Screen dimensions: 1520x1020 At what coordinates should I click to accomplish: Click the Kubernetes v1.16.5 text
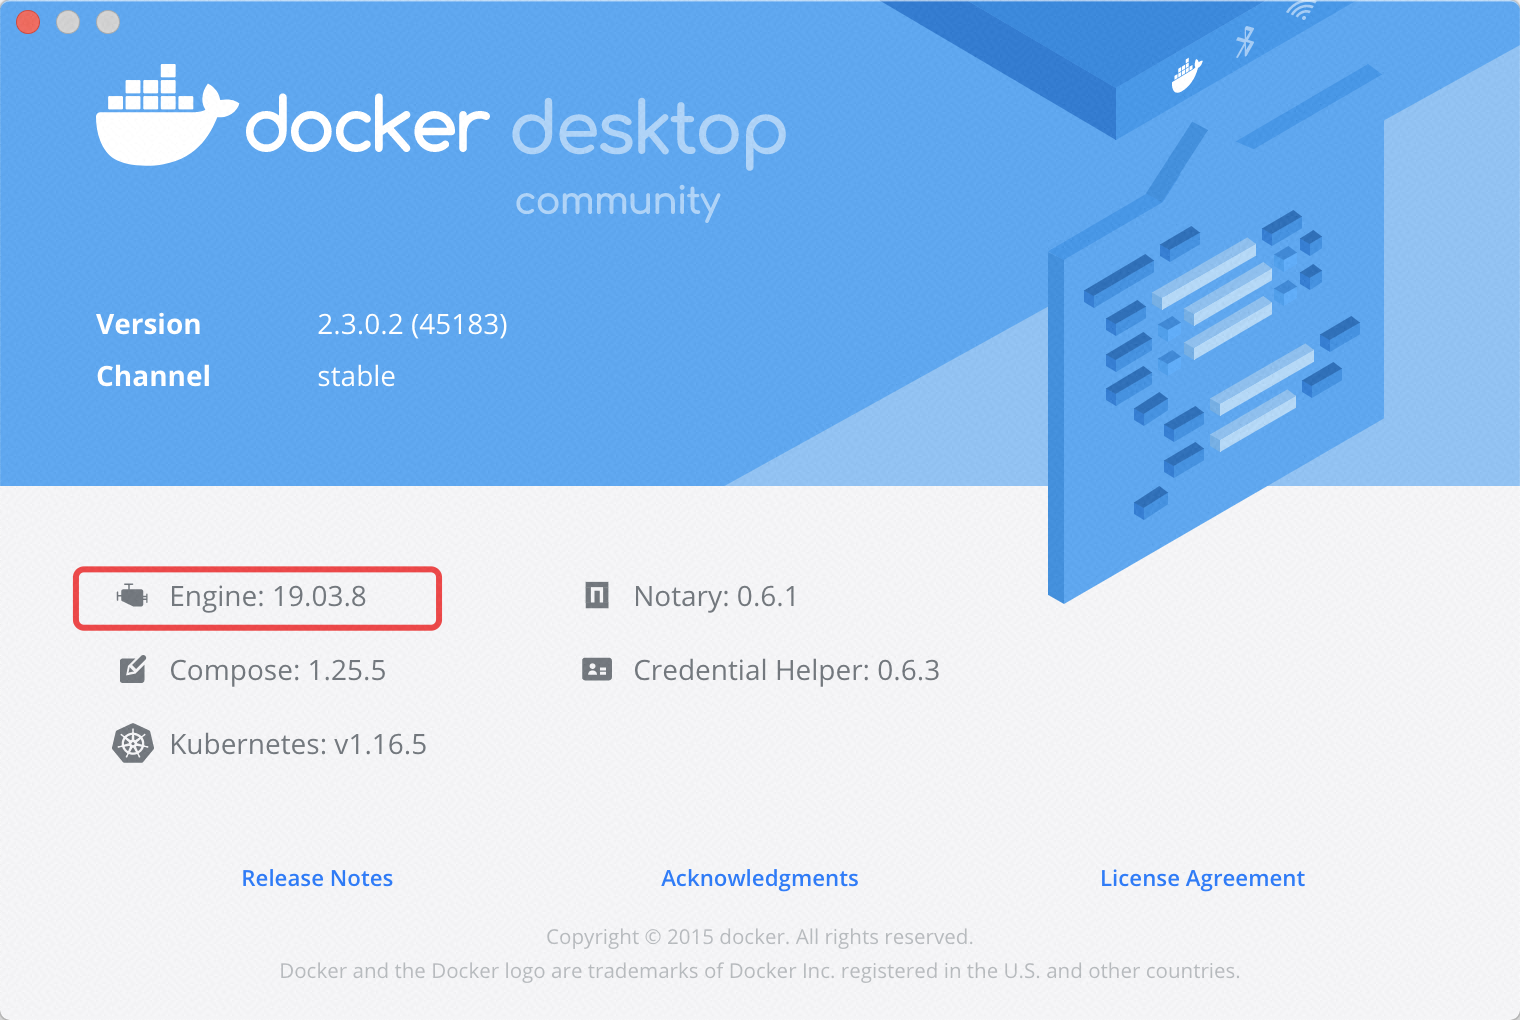[298, 744]
